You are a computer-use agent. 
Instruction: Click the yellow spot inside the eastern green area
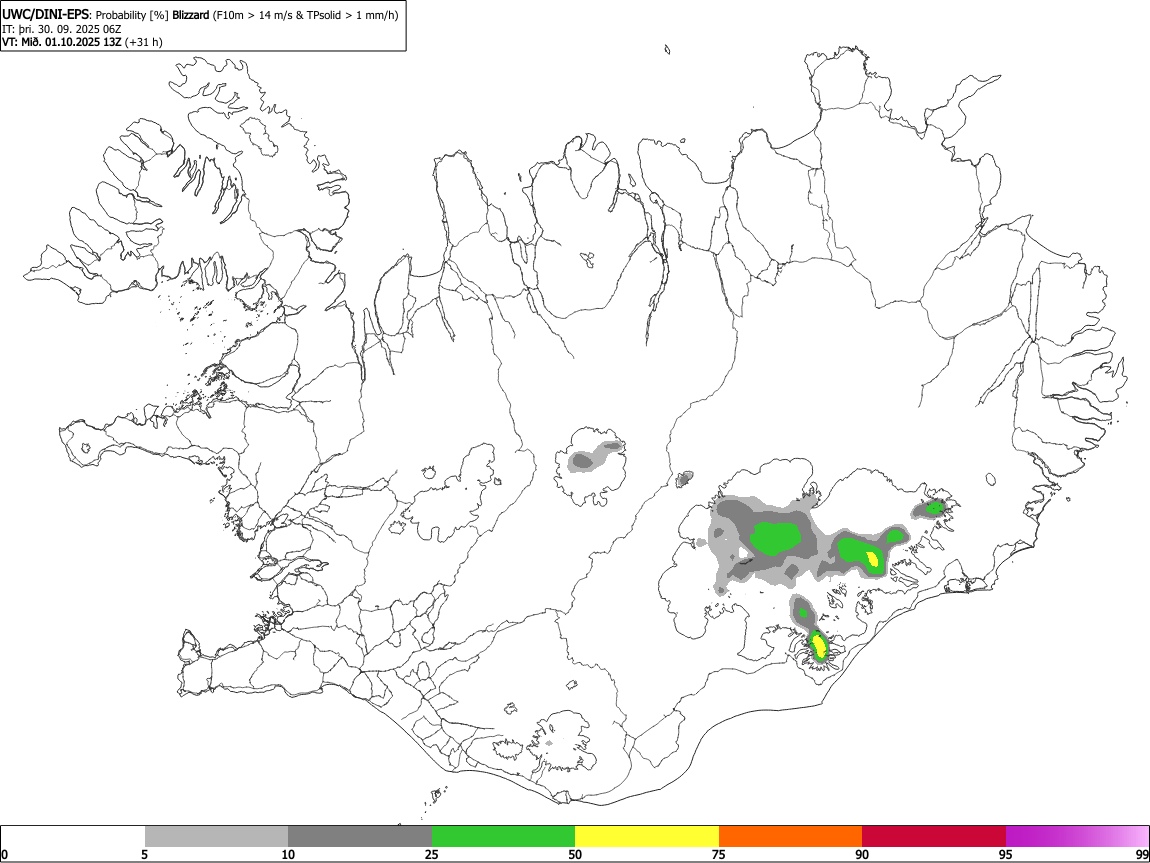873,559
